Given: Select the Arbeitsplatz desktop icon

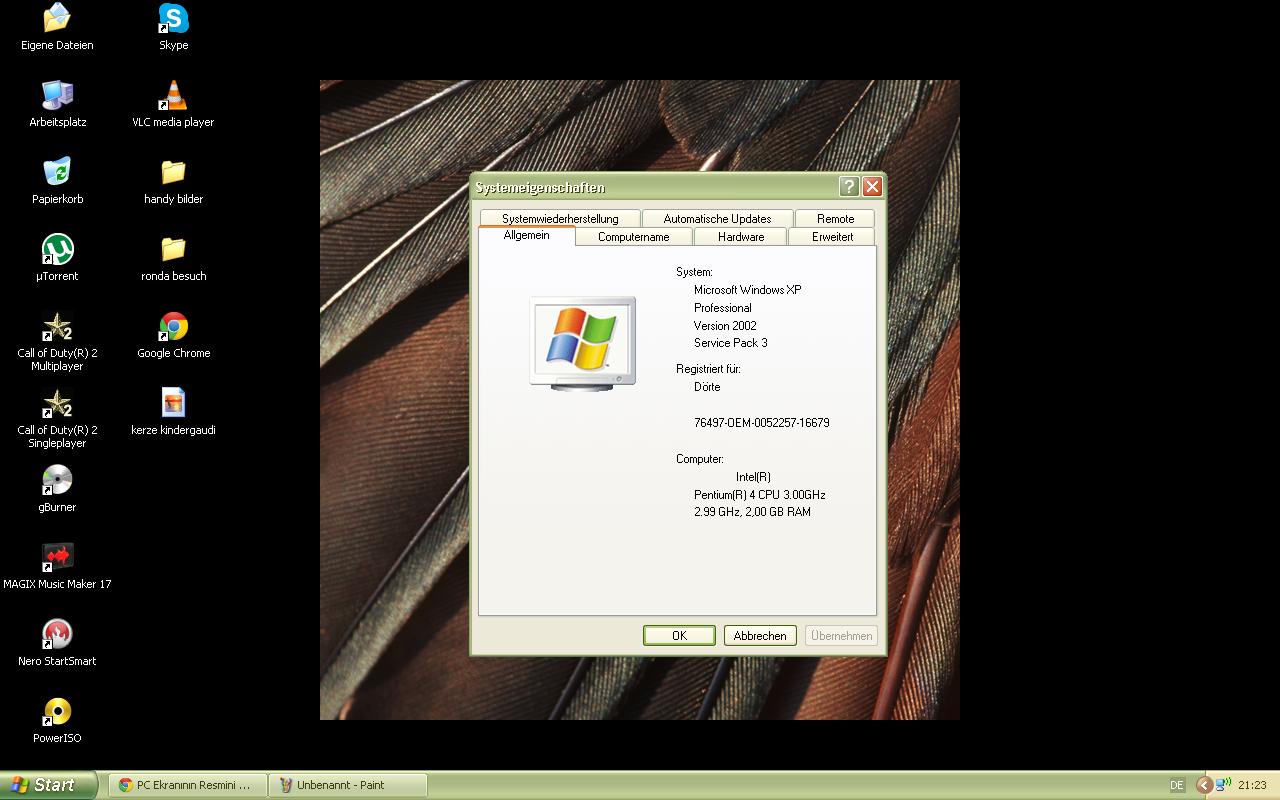Looking at the screenshot, I should [57, 104].
